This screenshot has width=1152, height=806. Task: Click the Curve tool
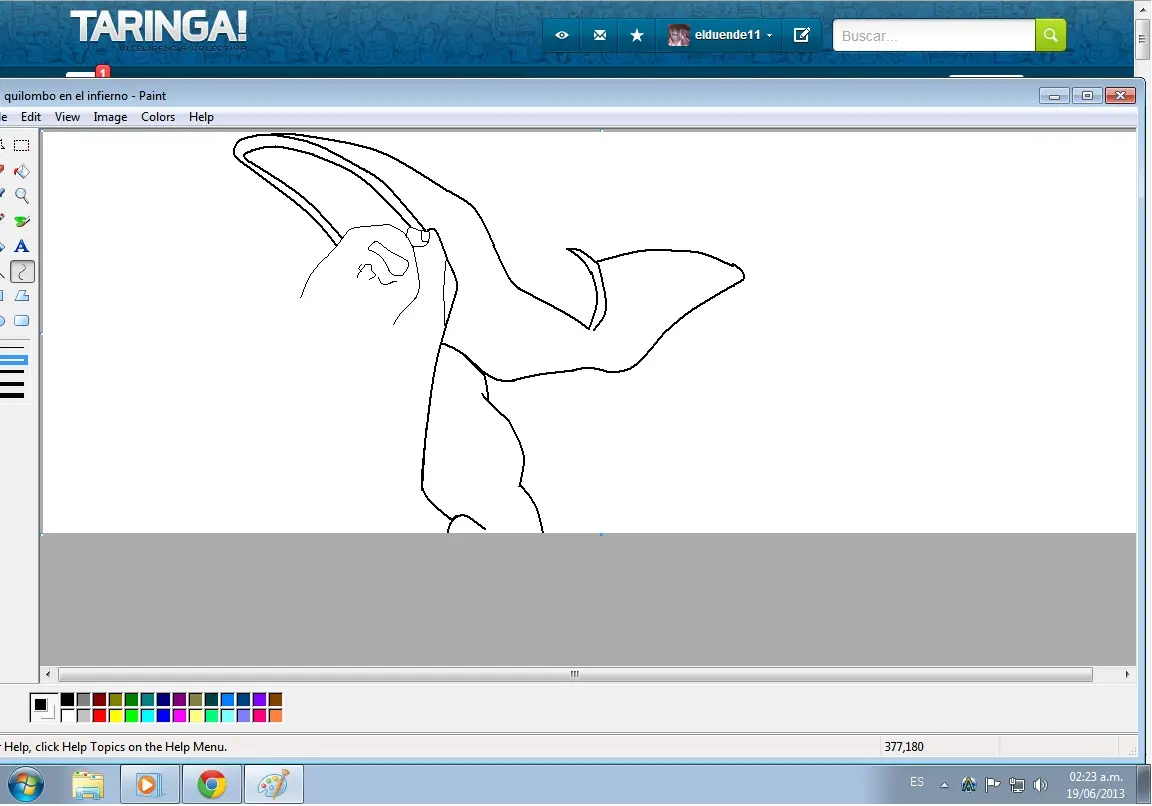[21, 271]
